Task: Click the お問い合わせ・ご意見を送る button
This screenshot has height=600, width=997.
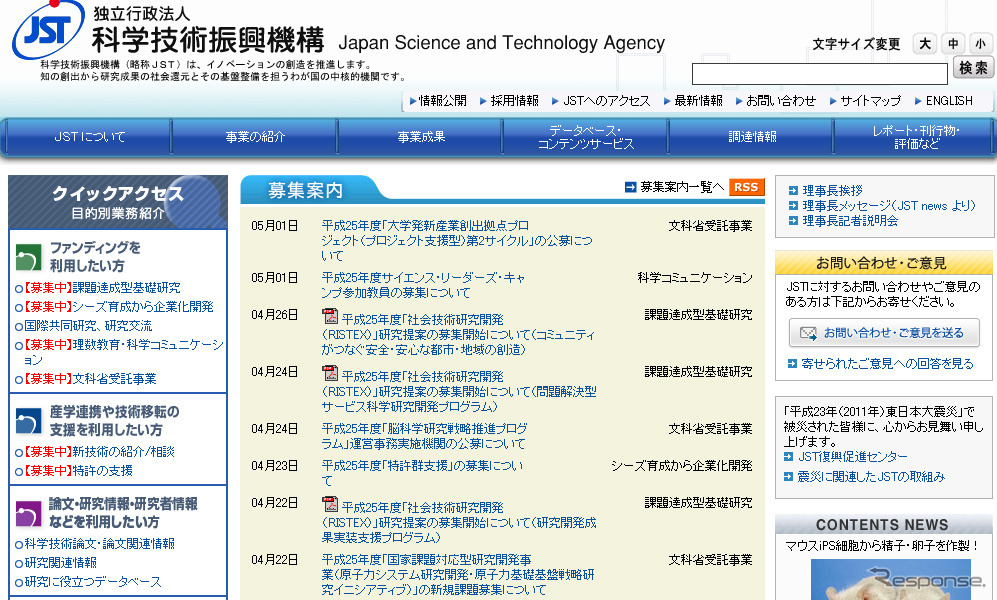Action: click(x=884, y=333)
